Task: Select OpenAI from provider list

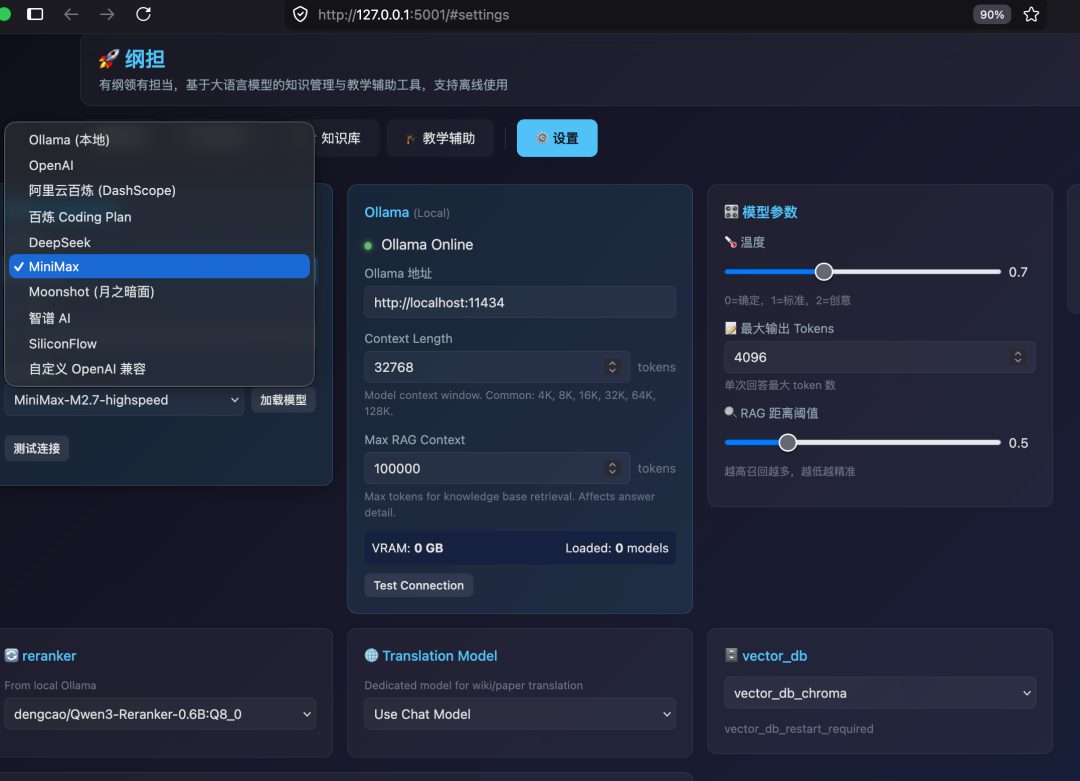Action: coord(159,165)
